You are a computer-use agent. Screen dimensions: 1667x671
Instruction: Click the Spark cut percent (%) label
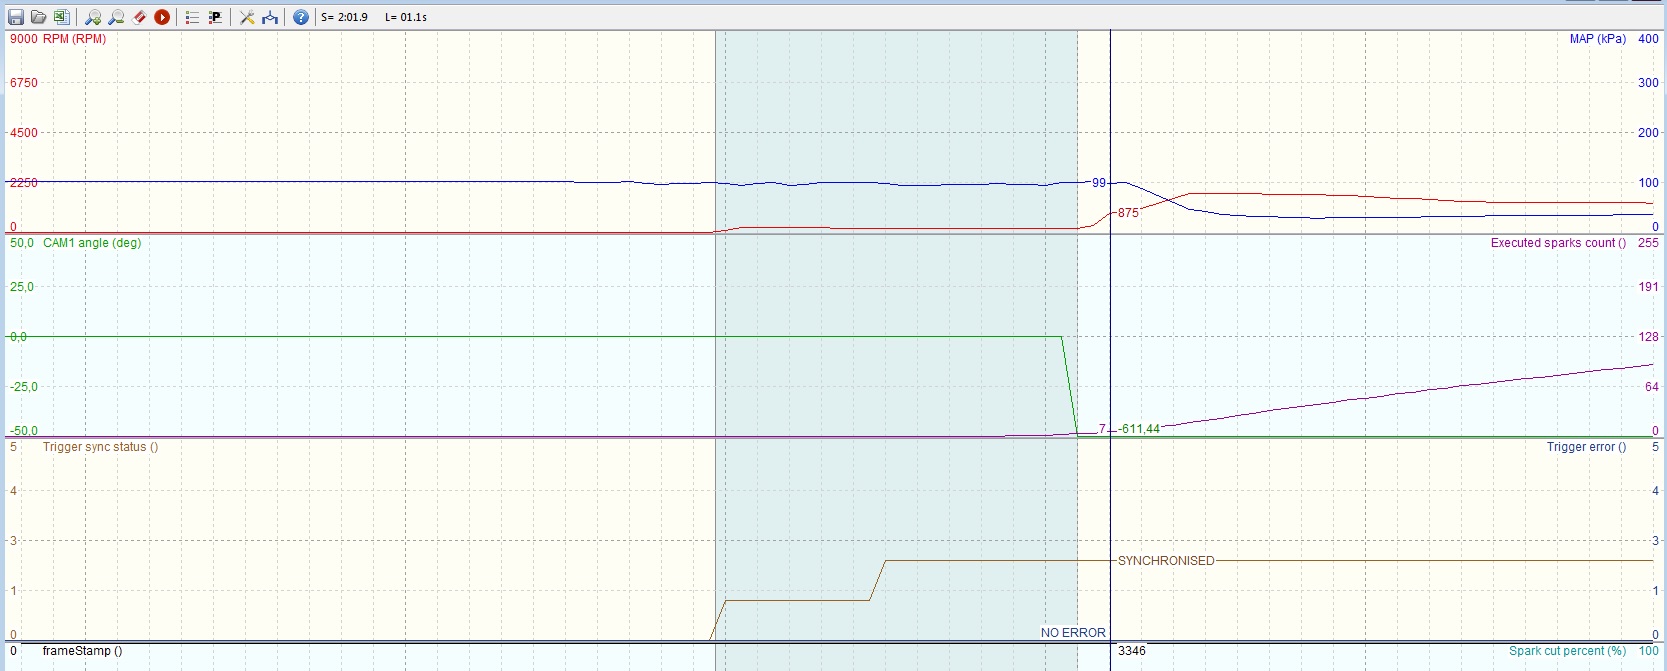click(1567, 651)
